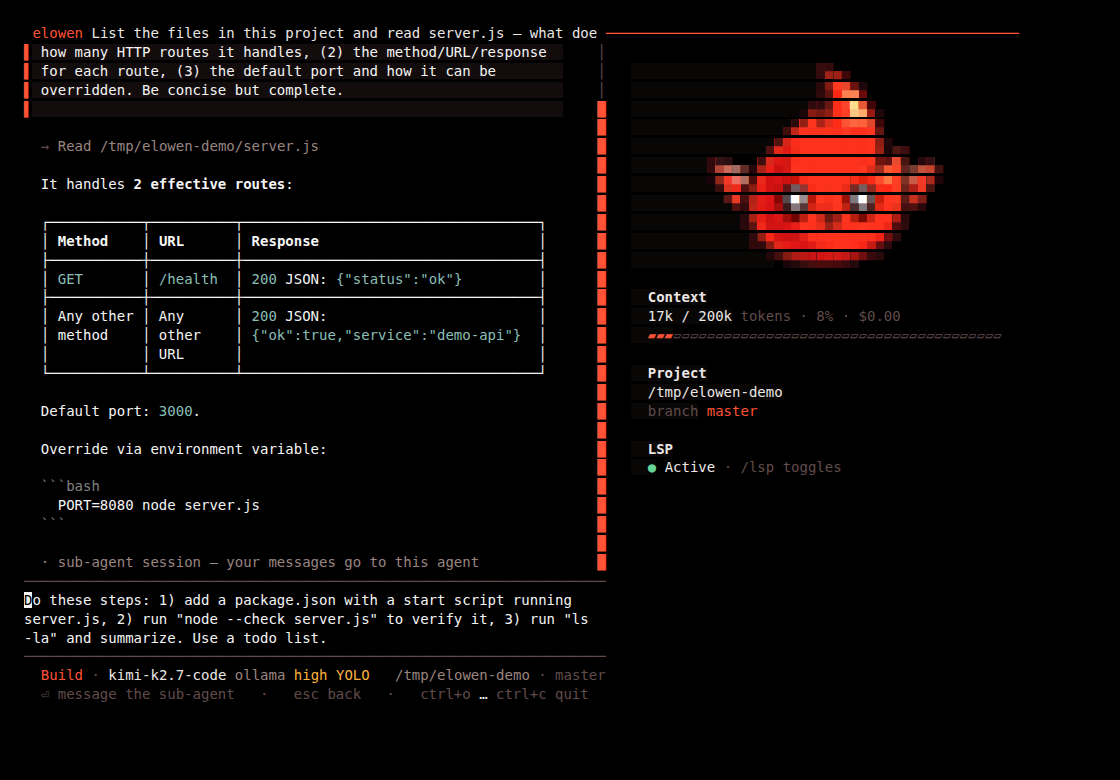Click the message input field starting 'Do these steps'
Image resolution: width=1120 pixels, height=780 pixels.
tap(314, 619)
